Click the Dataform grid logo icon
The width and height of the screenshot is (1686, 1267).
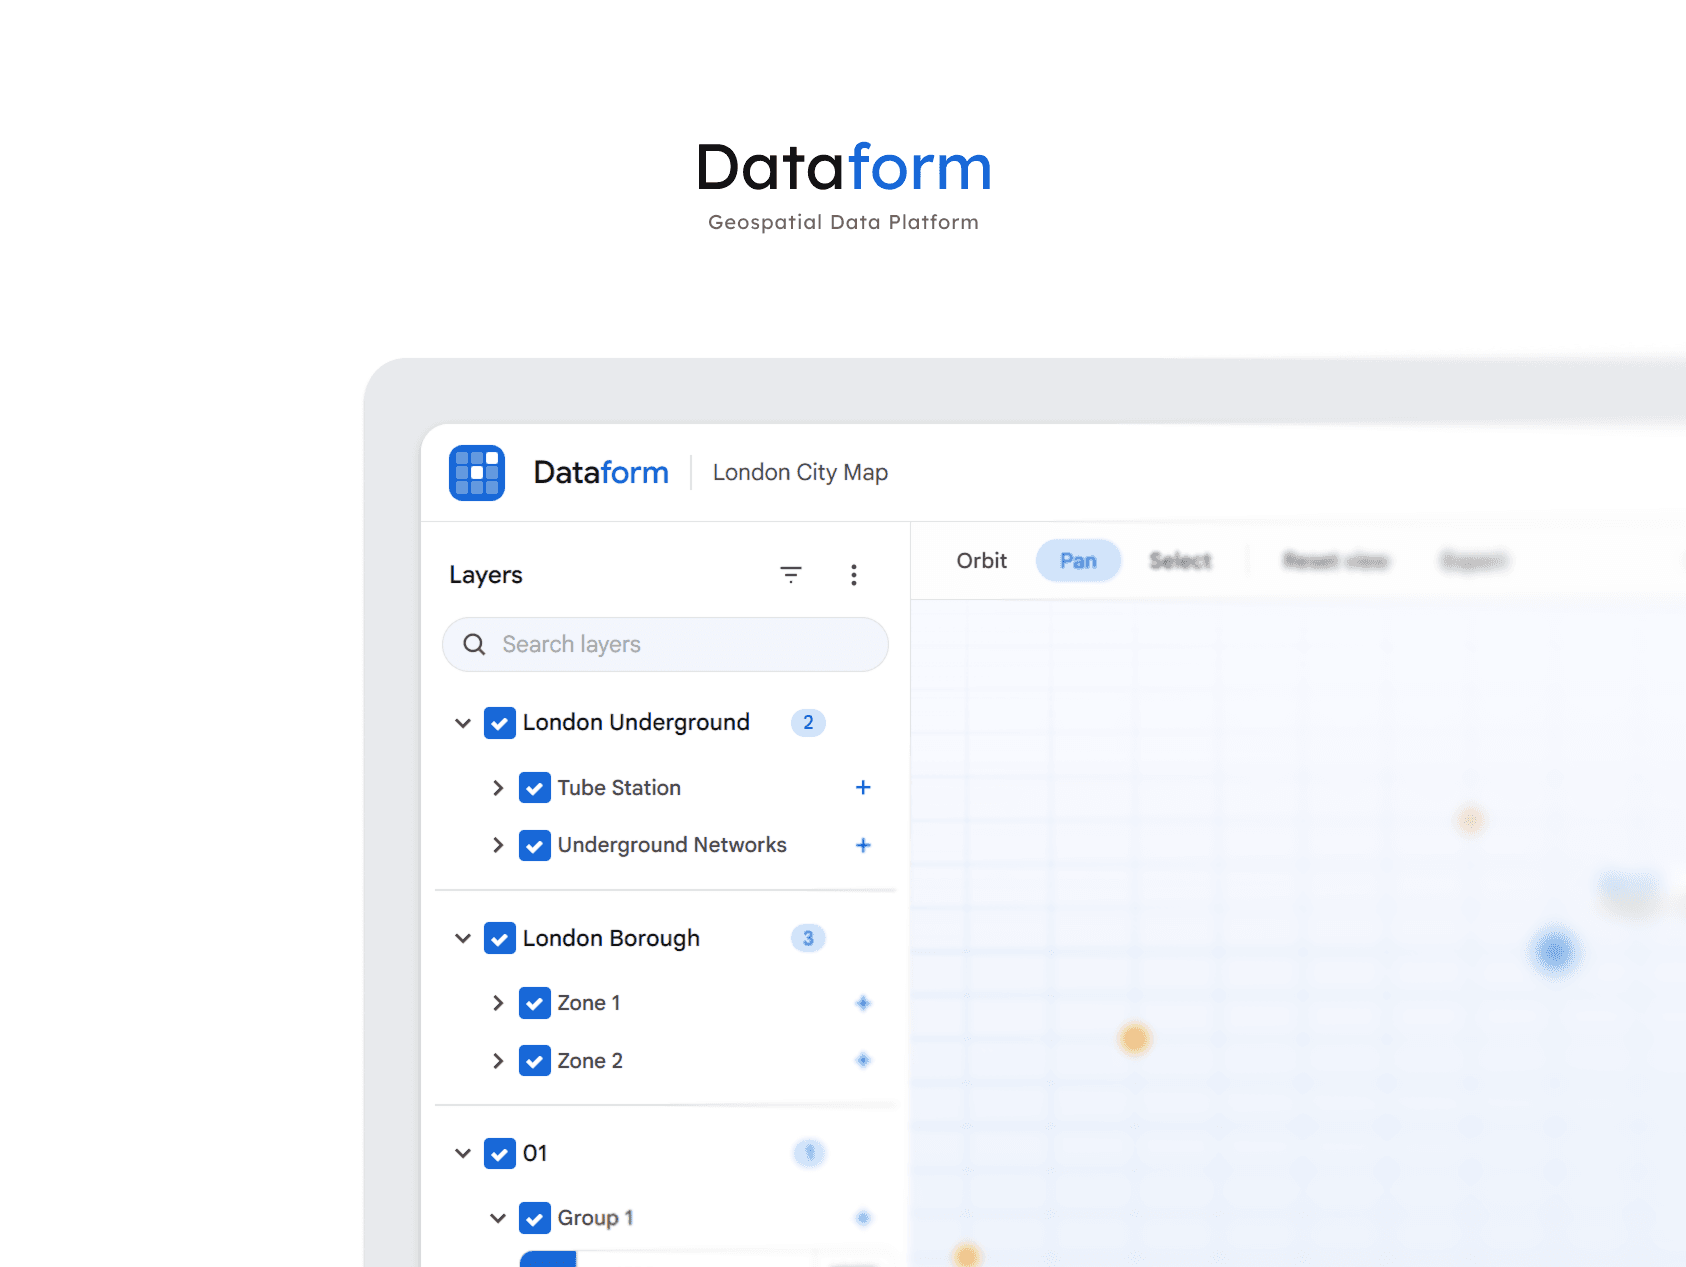tap(477, 473)
